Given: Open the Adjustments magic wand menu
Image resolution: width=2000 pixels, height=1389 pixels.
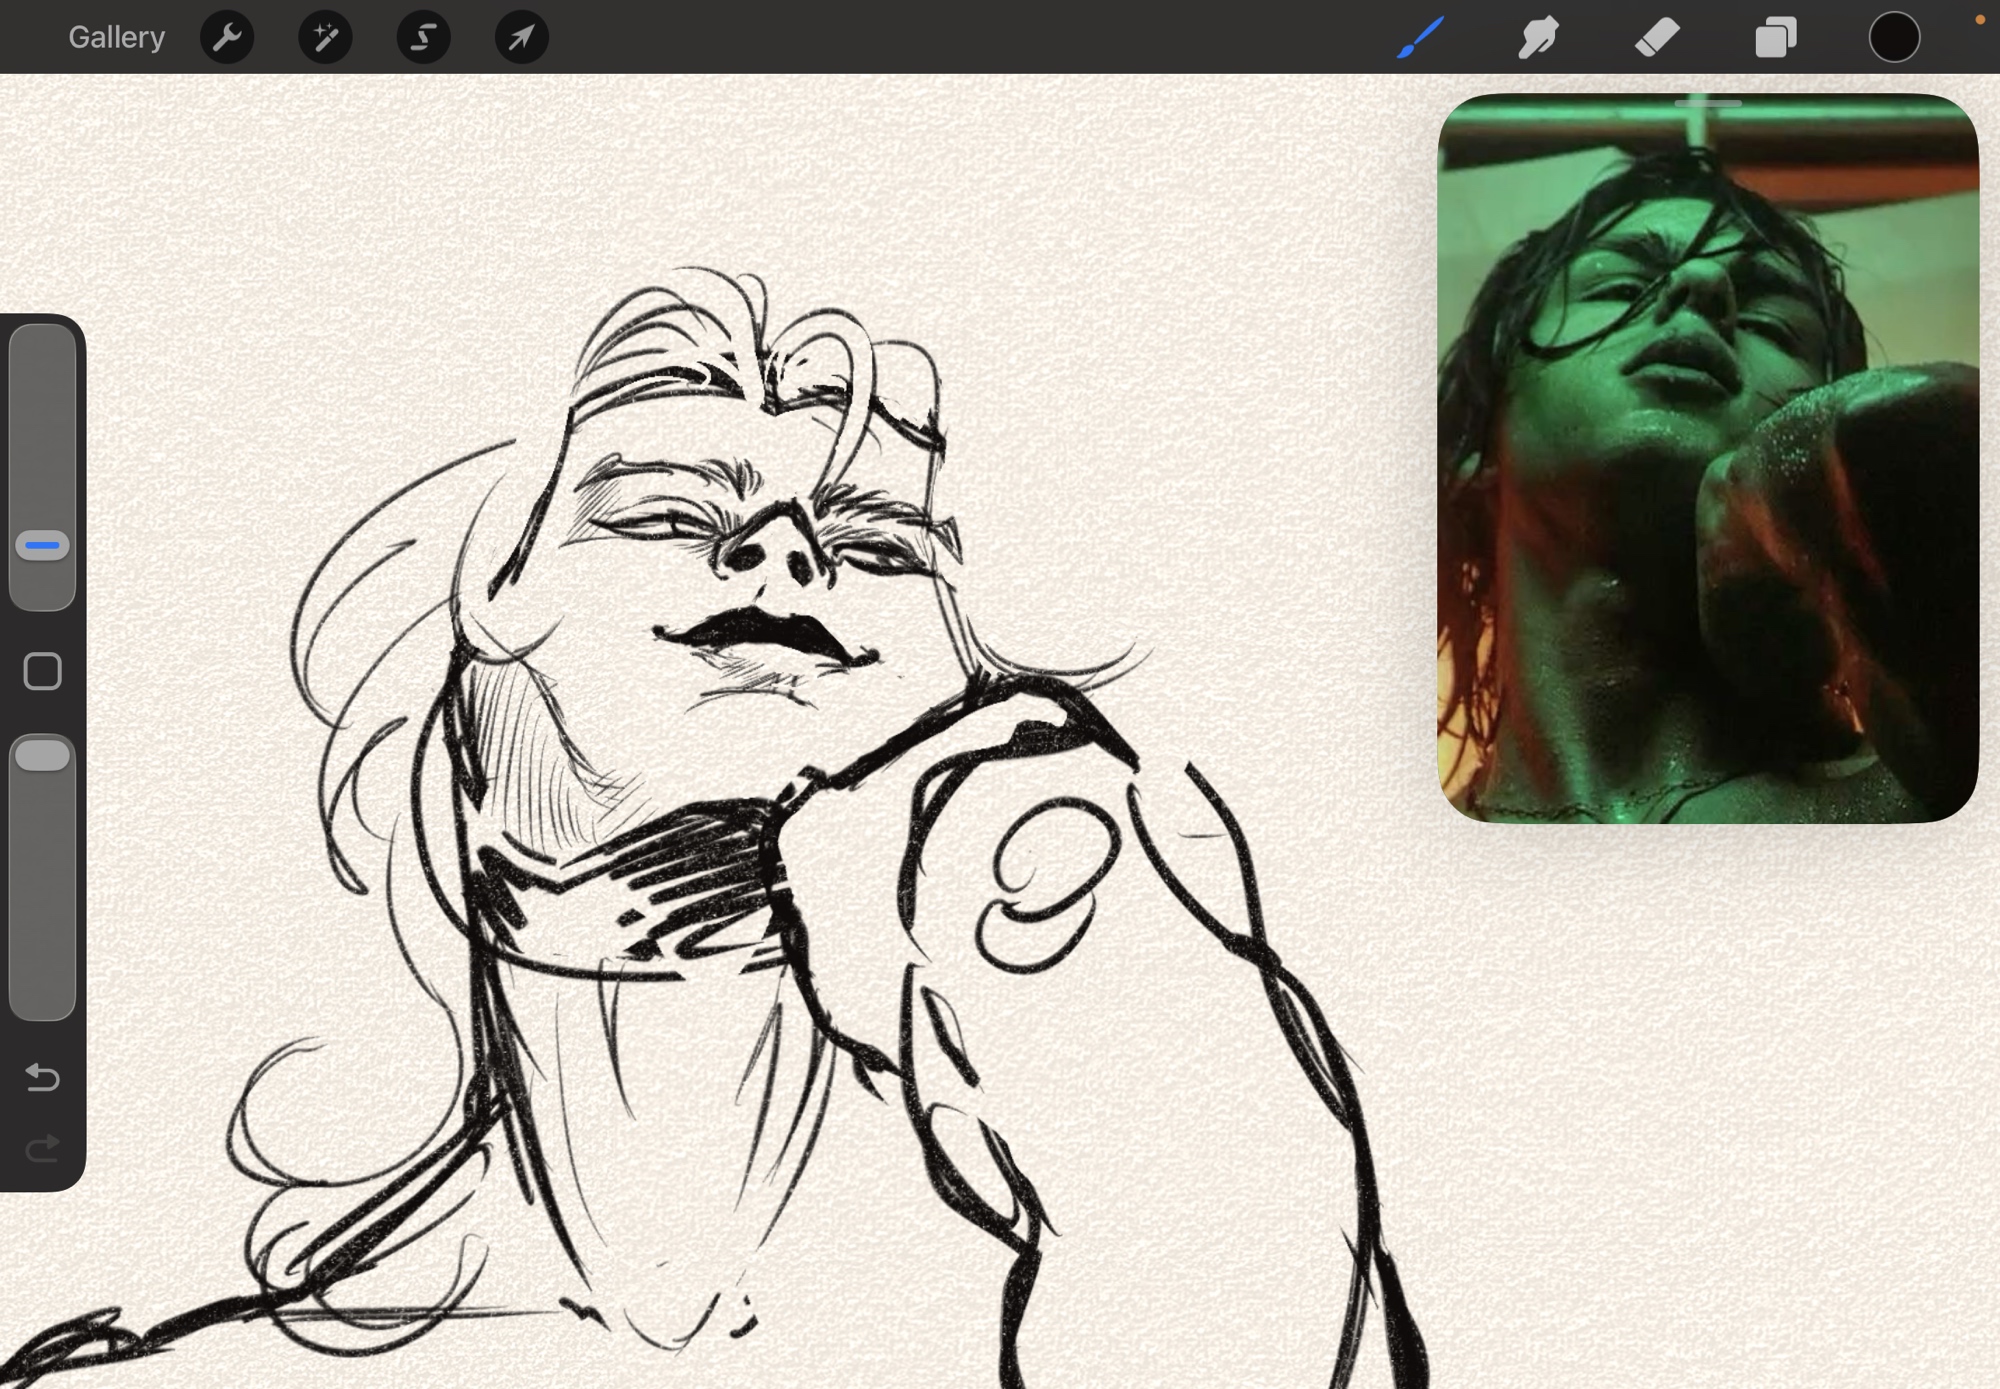Looking at the screenshot, I should [x=325, y=38].
